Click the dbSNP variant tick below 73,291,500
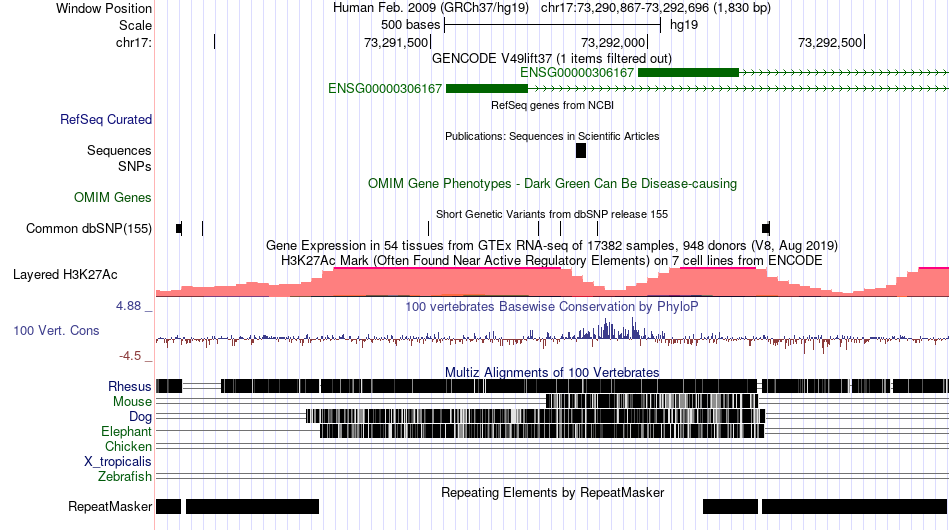This screenshot has width=950, height=530. [x=428, y=228]
